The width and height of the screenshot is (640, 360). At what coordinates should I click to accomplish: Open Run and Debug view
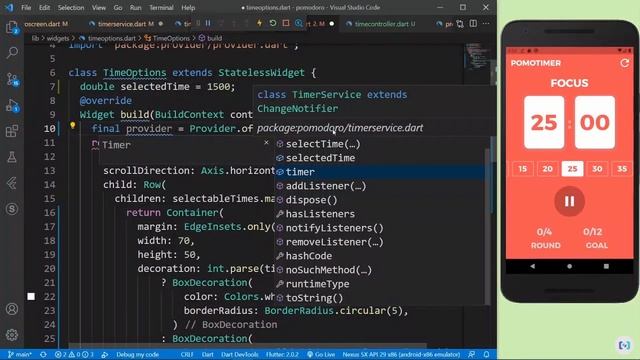(12, 106)
